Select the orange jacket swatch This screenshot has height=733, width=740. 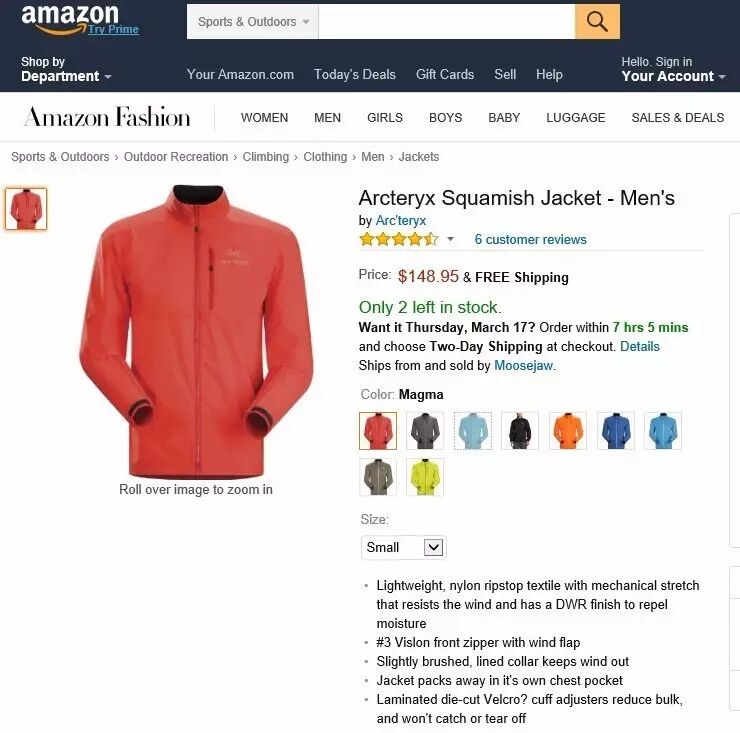click(568, 430)
